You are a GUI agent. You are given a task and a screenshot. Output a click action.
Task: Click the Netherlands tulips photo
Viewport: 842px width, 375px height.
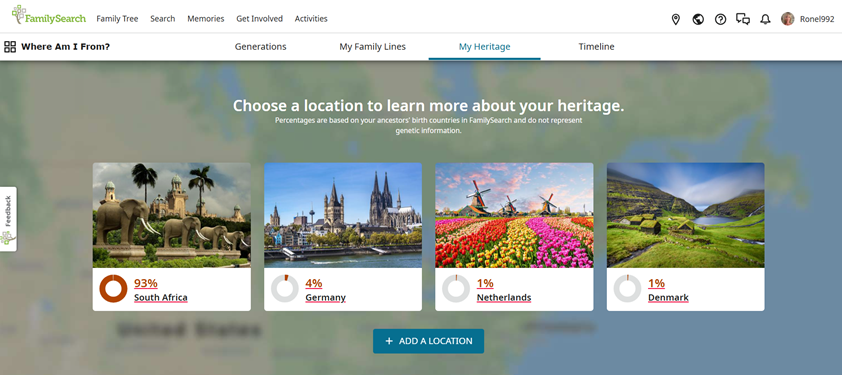(514, 215)
